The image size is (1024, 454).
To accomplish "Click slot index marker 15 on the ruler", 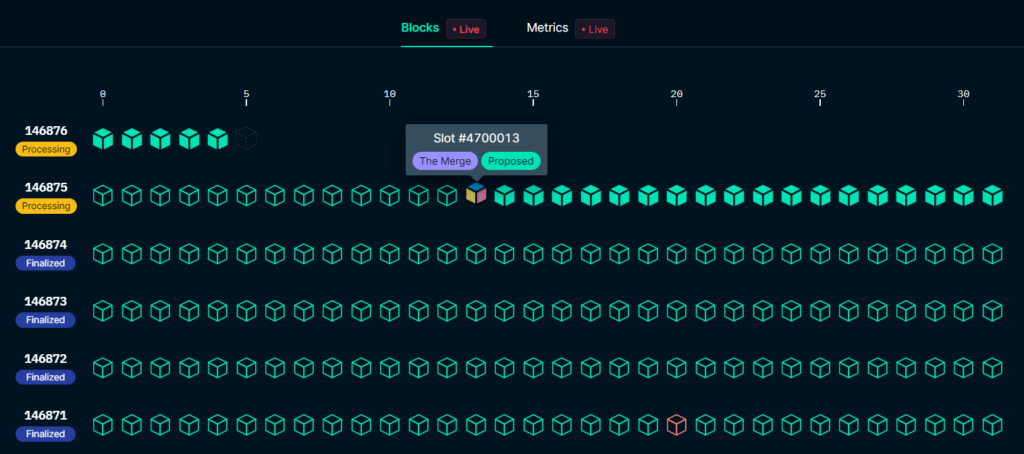I will (533, 95).
